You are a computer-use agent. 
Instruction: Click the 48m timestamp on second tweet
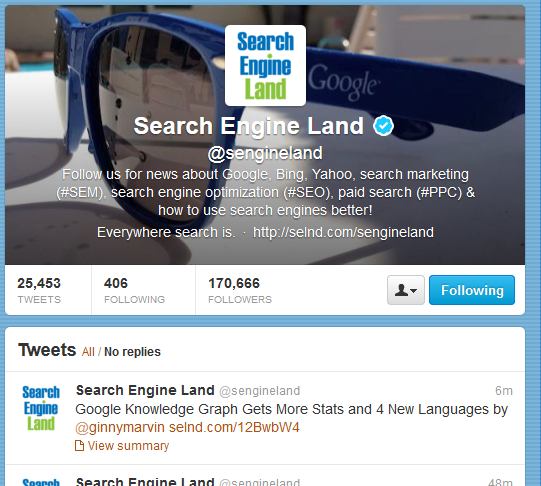[x=501, y=482]
